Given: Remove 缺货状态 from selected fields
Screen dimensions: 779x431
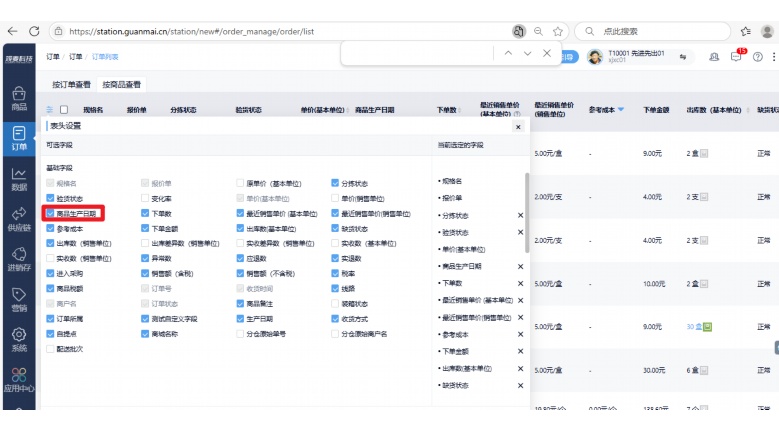Looking at the screenshot, I should pyautogui.click(x=521, y=386).
